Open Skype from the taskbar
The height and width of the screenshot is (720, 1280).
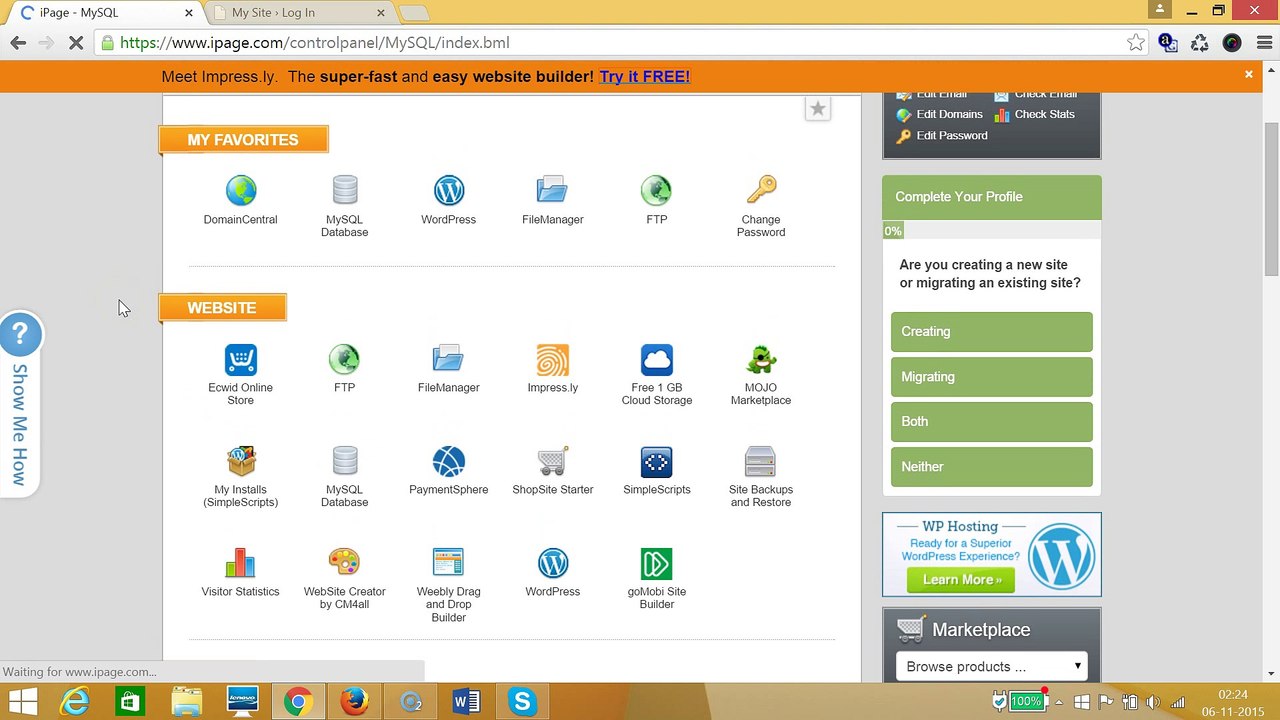[x=522, y=702]
